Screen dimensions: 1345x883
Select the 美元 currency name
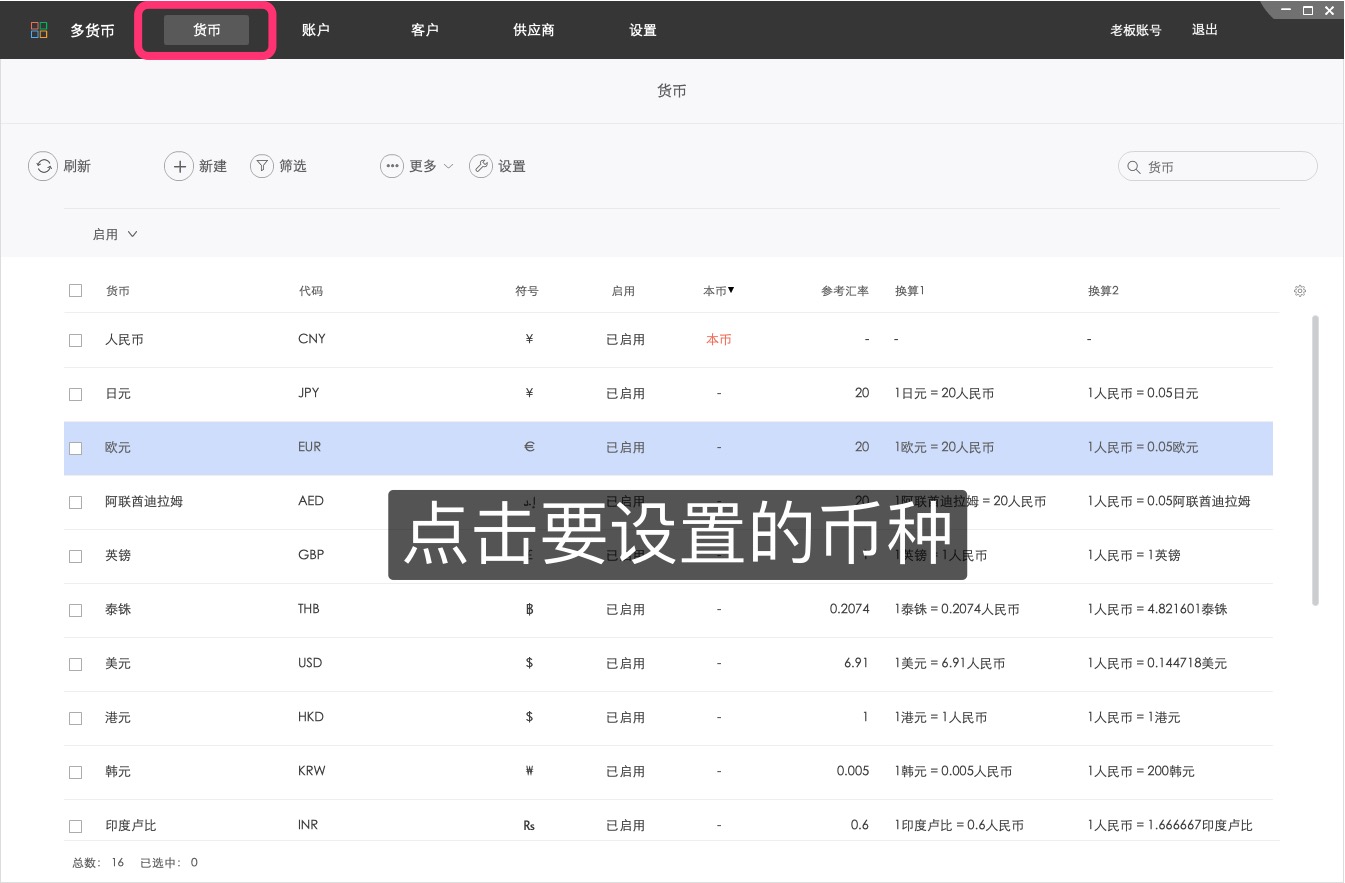pyautogui.click(x=118, y=664)
